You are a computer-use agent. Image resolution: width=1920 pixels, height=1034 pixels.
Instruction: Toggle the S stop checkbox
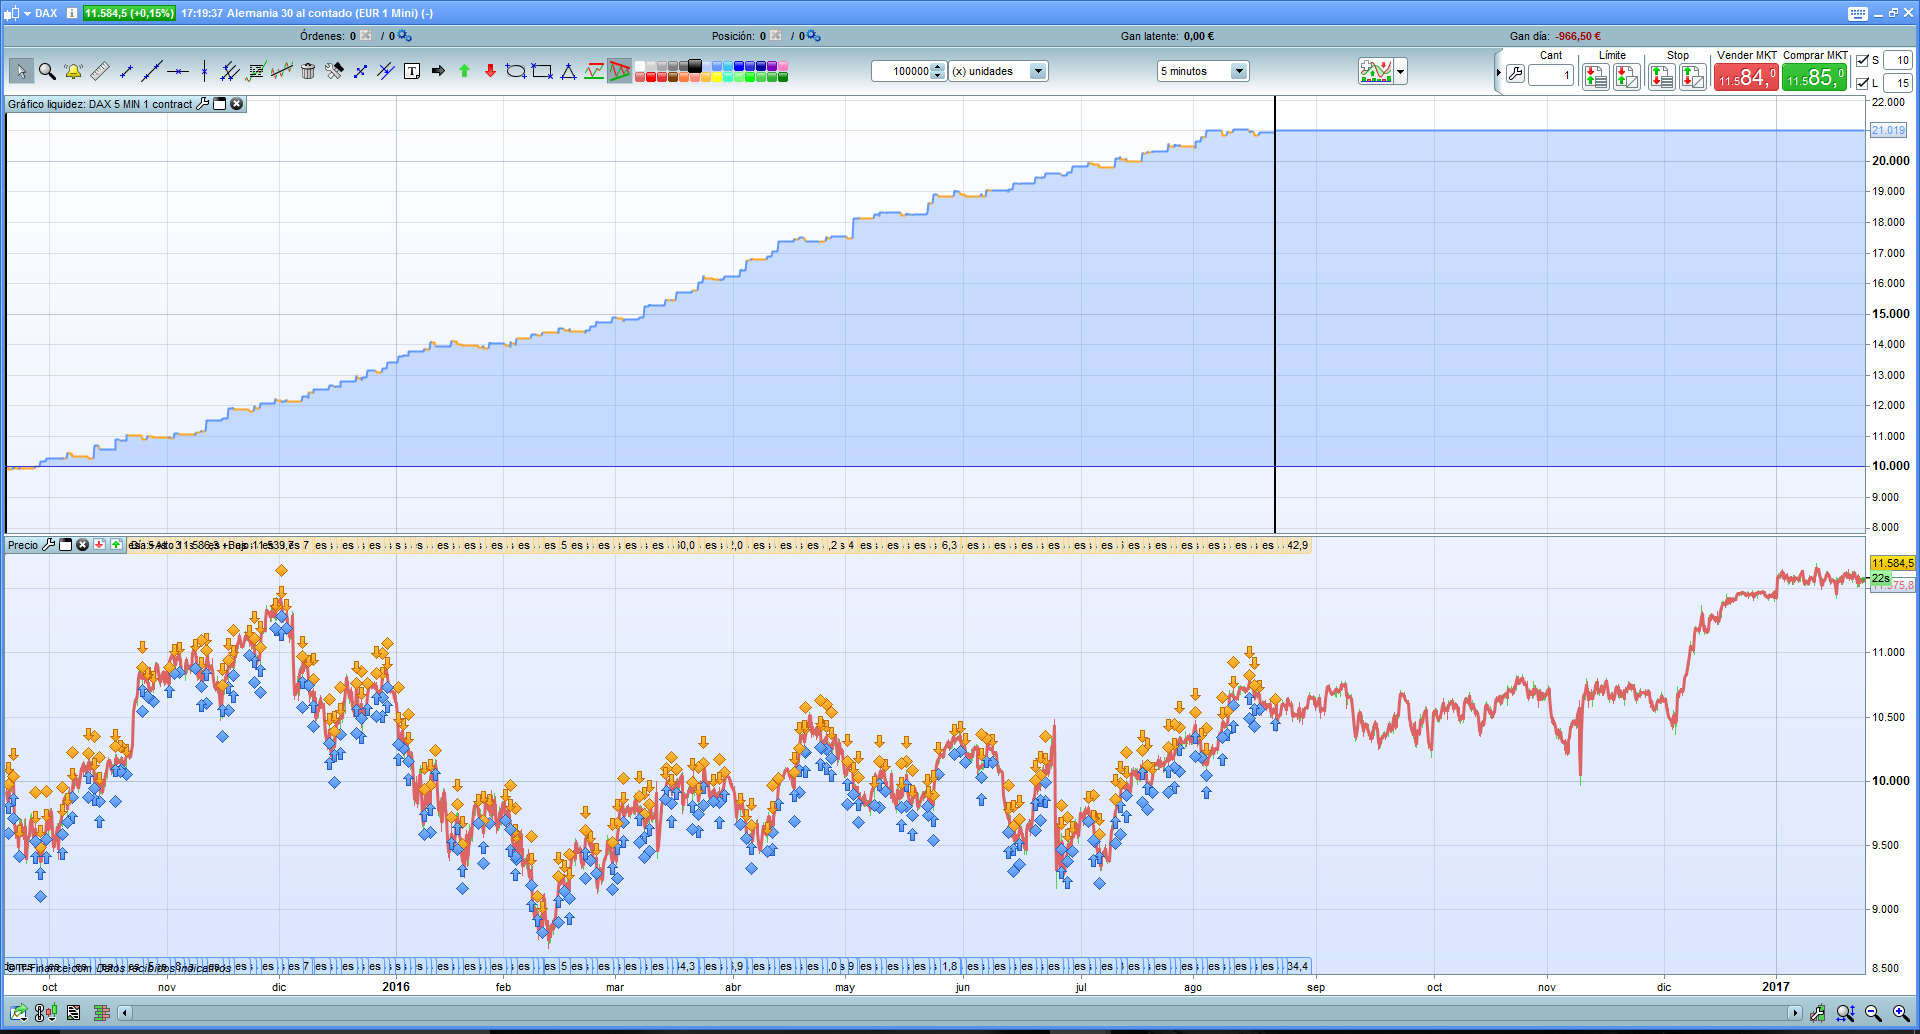(x=1862, y=60)
